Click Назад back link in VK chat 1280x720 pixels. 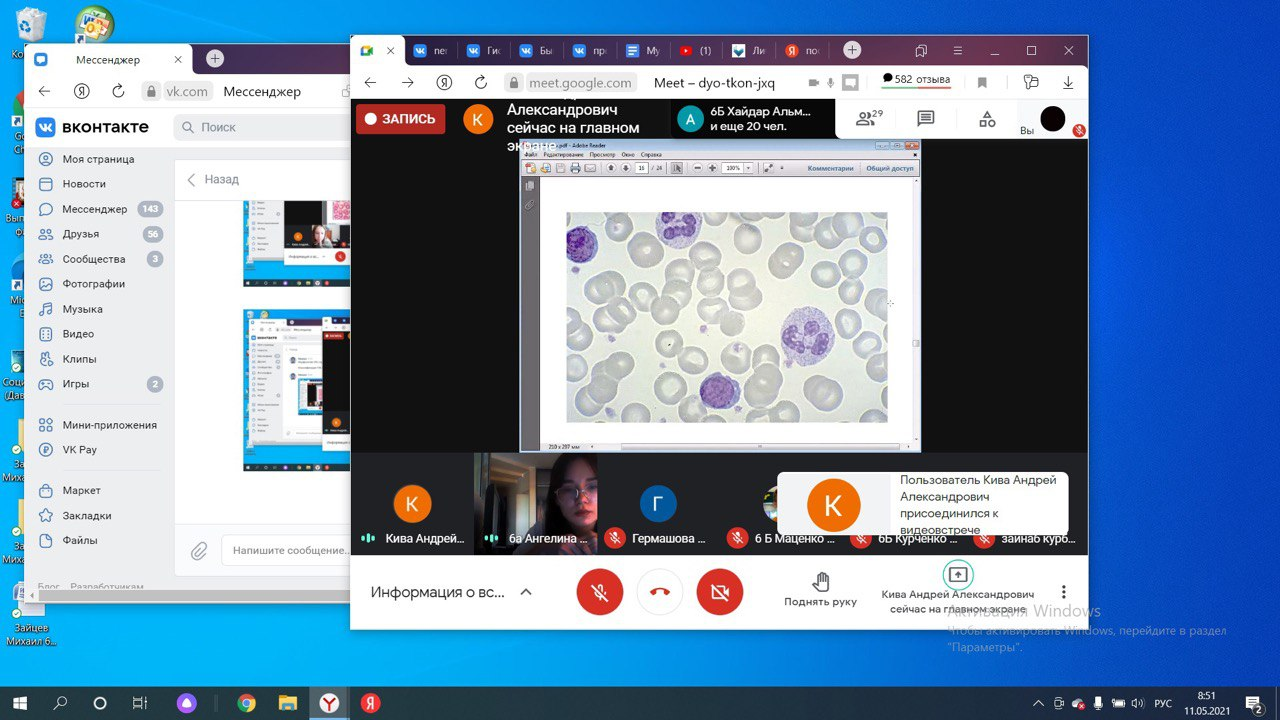(x=213, y=179)
